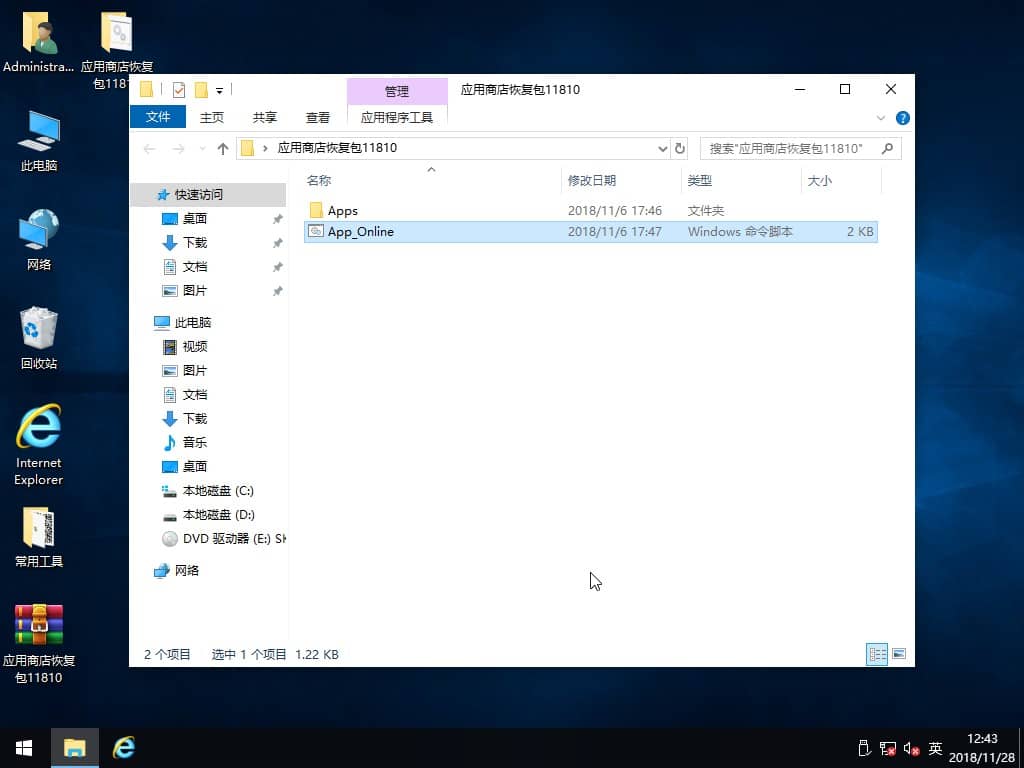Collapse the 快速访问 section in navigation pane

coord(150,193)
